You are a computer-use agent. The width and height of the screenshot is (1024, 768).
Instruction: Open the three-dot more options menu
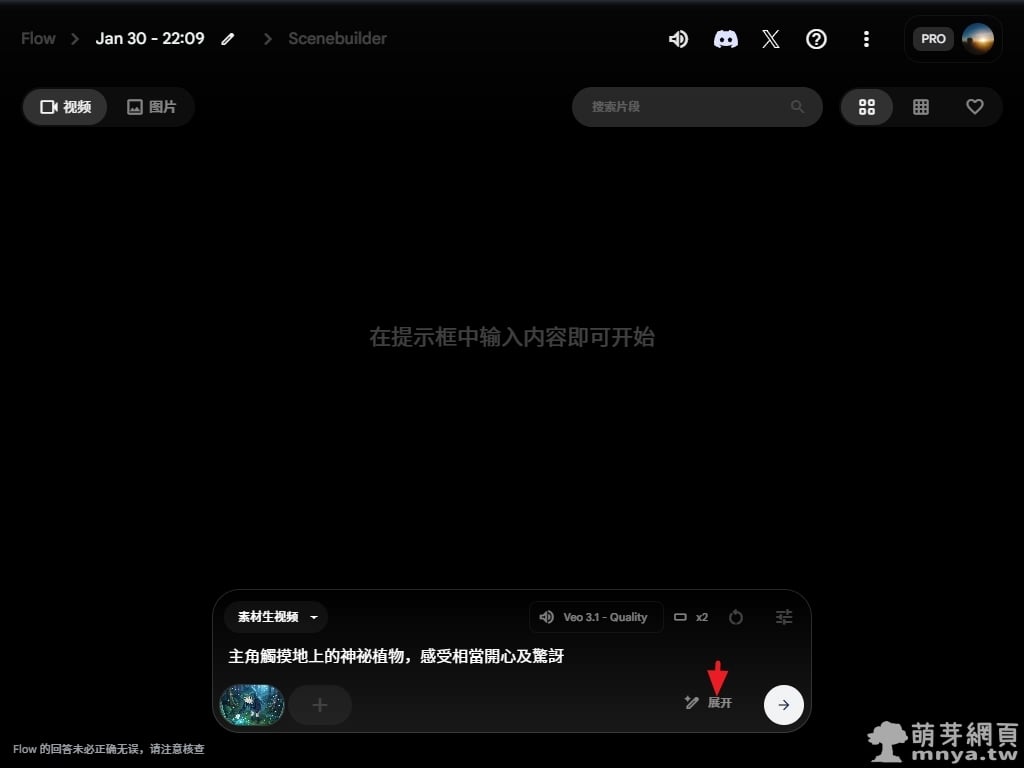[x=866, y=39]
